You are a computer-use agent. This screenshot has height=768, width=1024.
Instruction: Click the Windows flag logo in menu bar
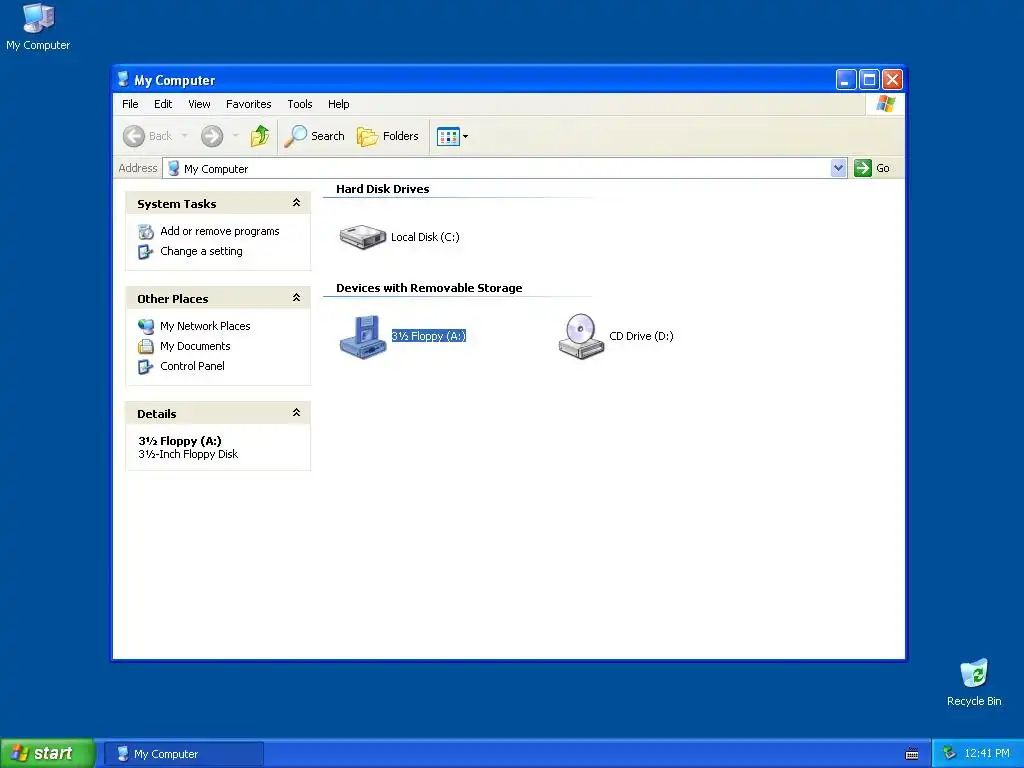[886, 104]
